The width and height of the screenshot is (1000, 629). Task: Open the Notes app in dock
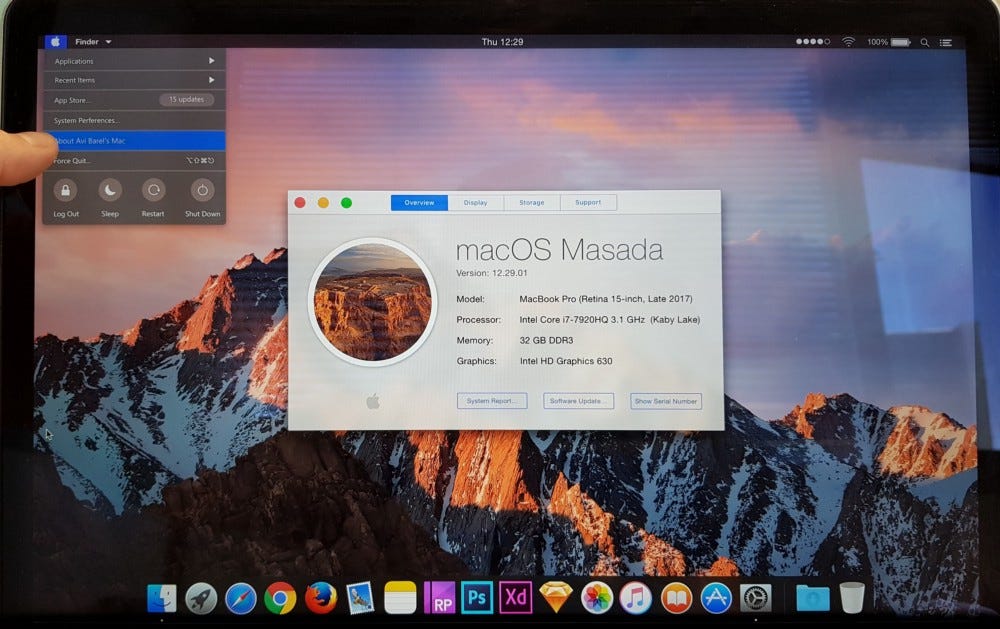(400, 598)
